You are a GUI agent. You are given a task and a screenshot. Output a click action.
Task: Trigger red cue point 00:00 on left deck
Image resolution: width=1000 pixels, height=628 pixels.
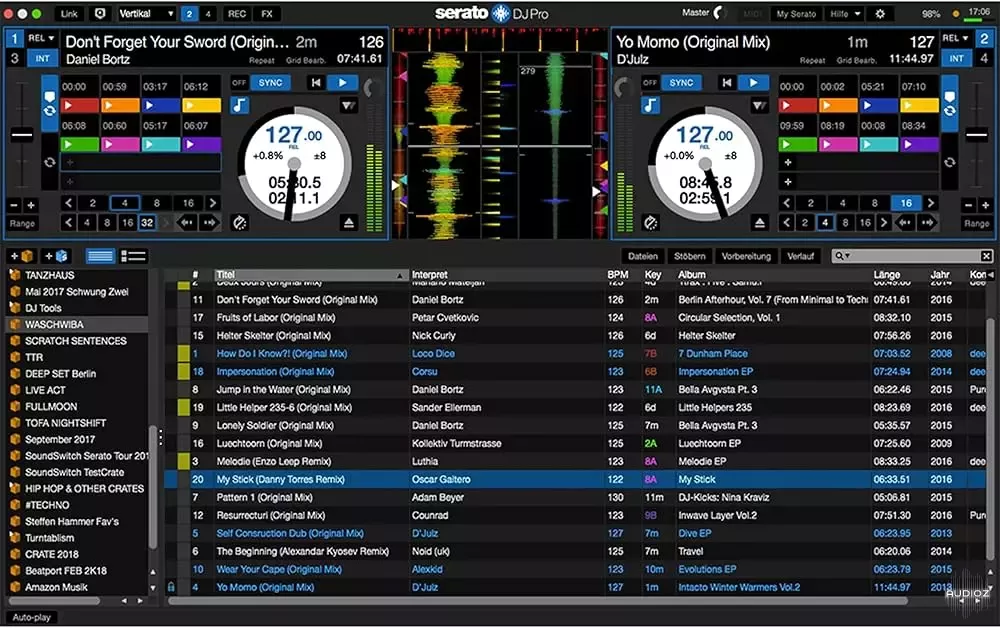80,105
